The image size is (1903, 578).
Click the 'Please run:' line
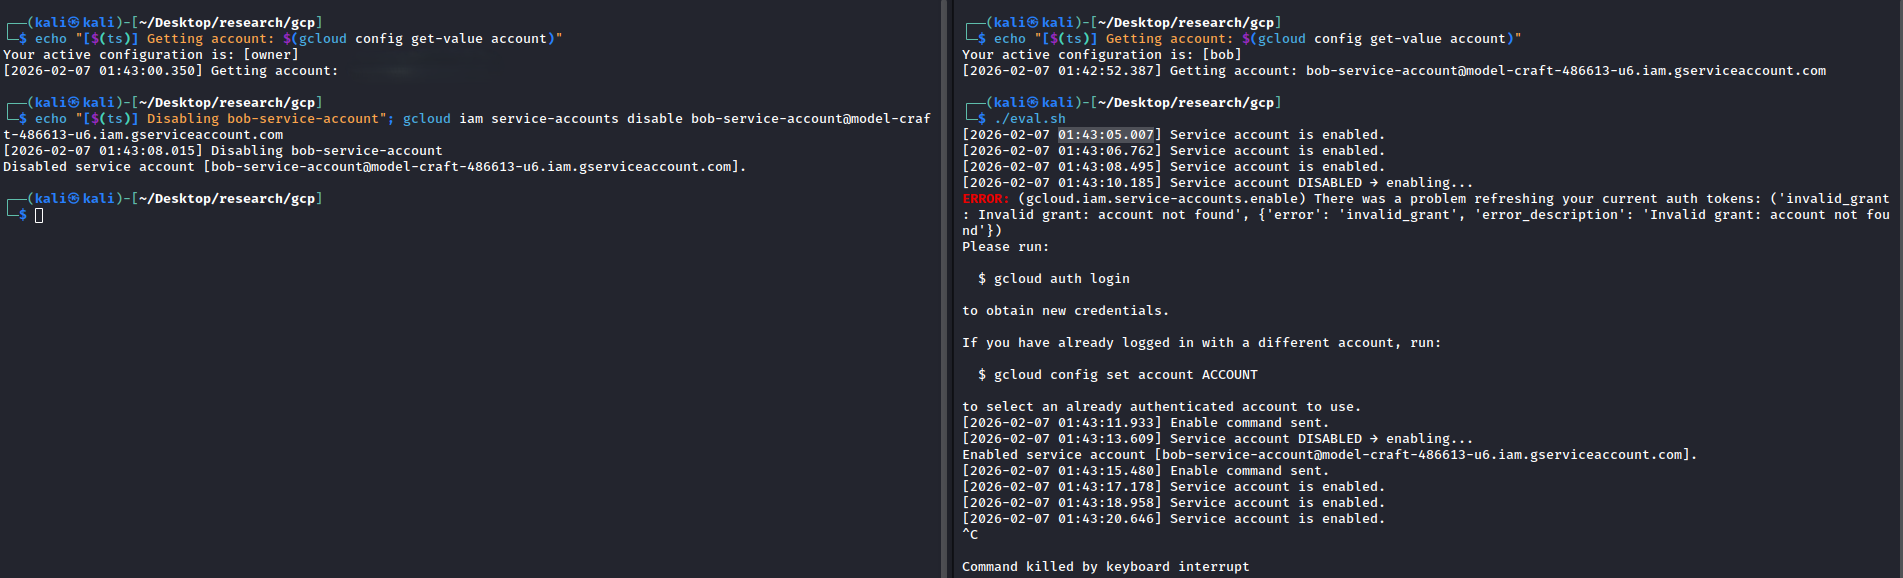pos(1005,247)
